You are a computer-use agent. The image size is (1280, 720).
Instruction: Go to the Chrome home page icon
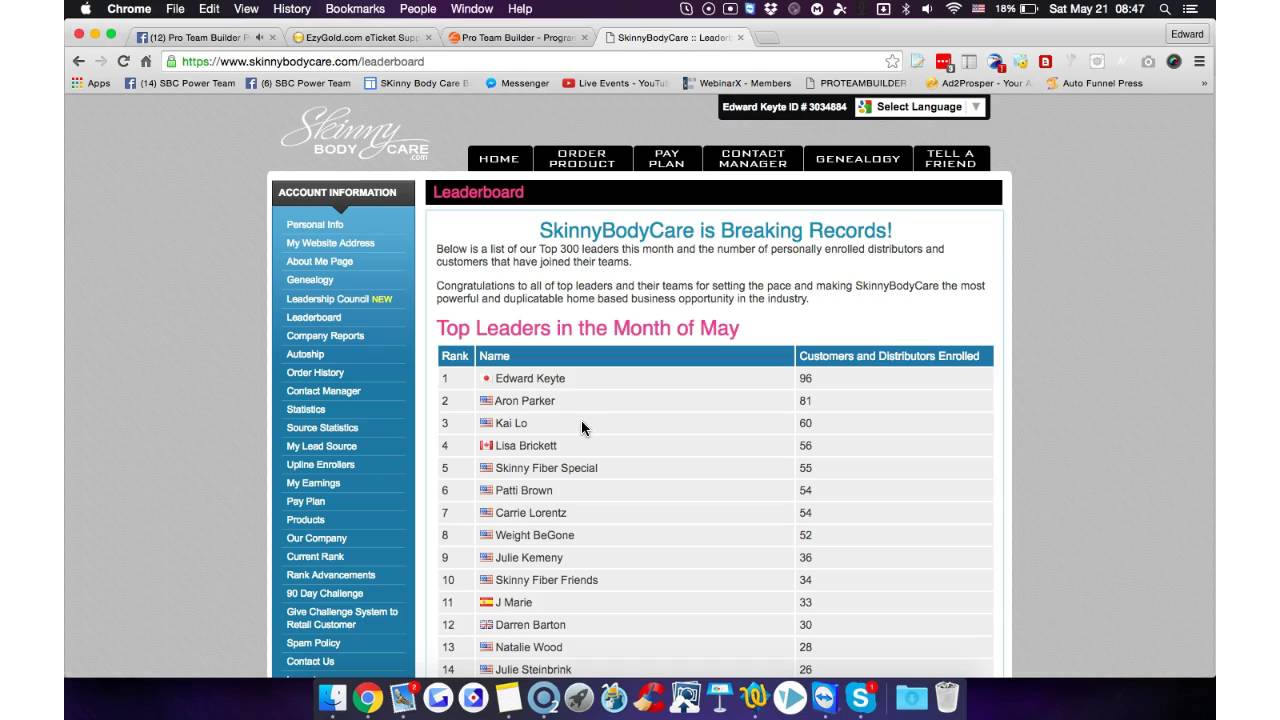coord(146,61)
